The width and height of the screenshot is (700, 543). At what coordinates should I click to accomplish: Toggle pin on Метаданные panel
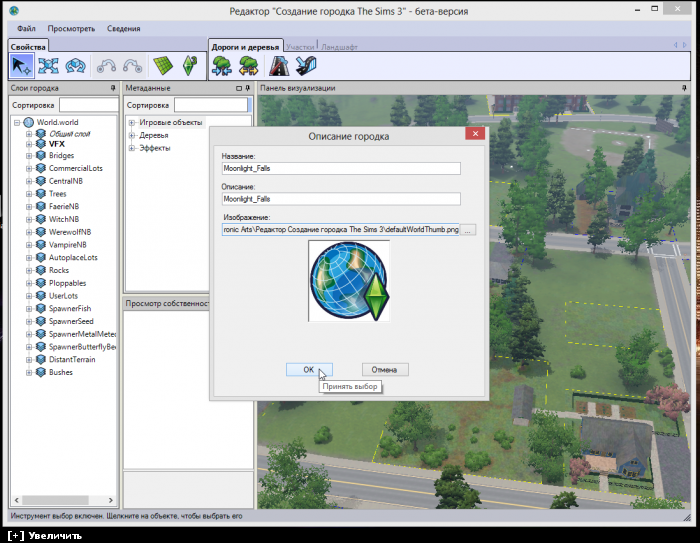coord(249,88)
